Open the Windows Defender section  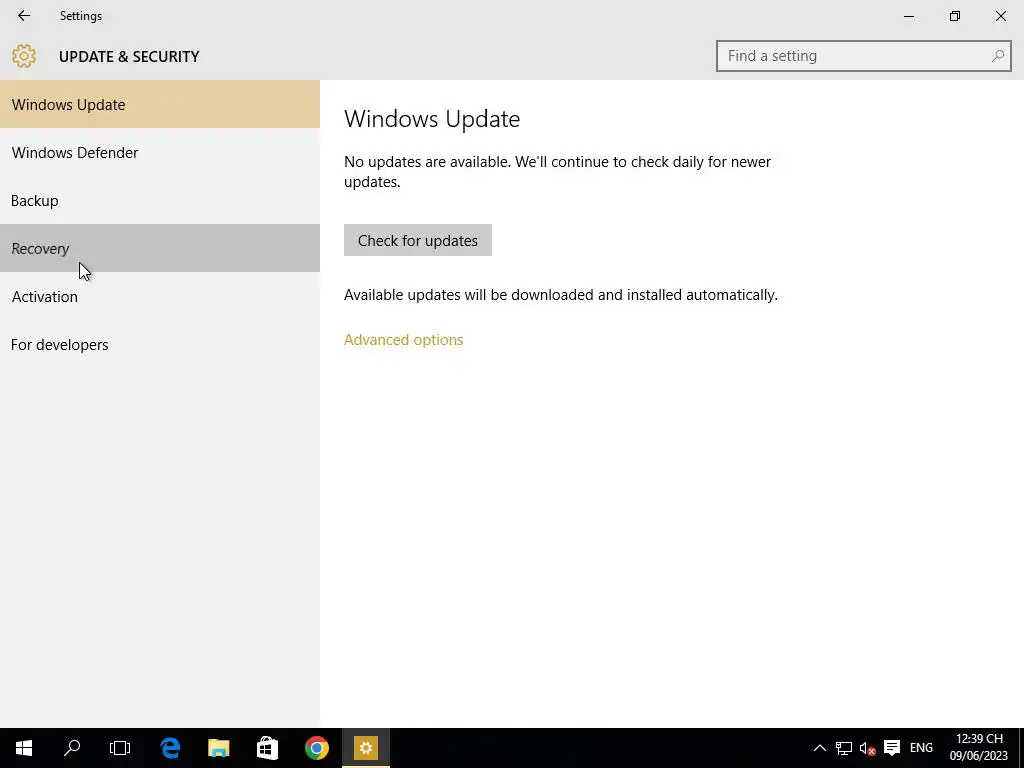coord(160,152)
